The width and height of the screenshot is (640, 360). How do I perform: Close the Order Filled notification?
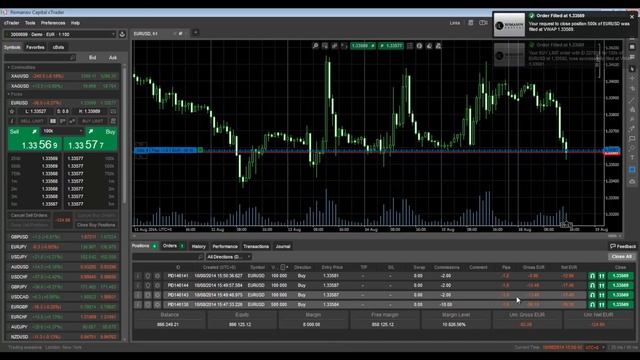(632, 16)
